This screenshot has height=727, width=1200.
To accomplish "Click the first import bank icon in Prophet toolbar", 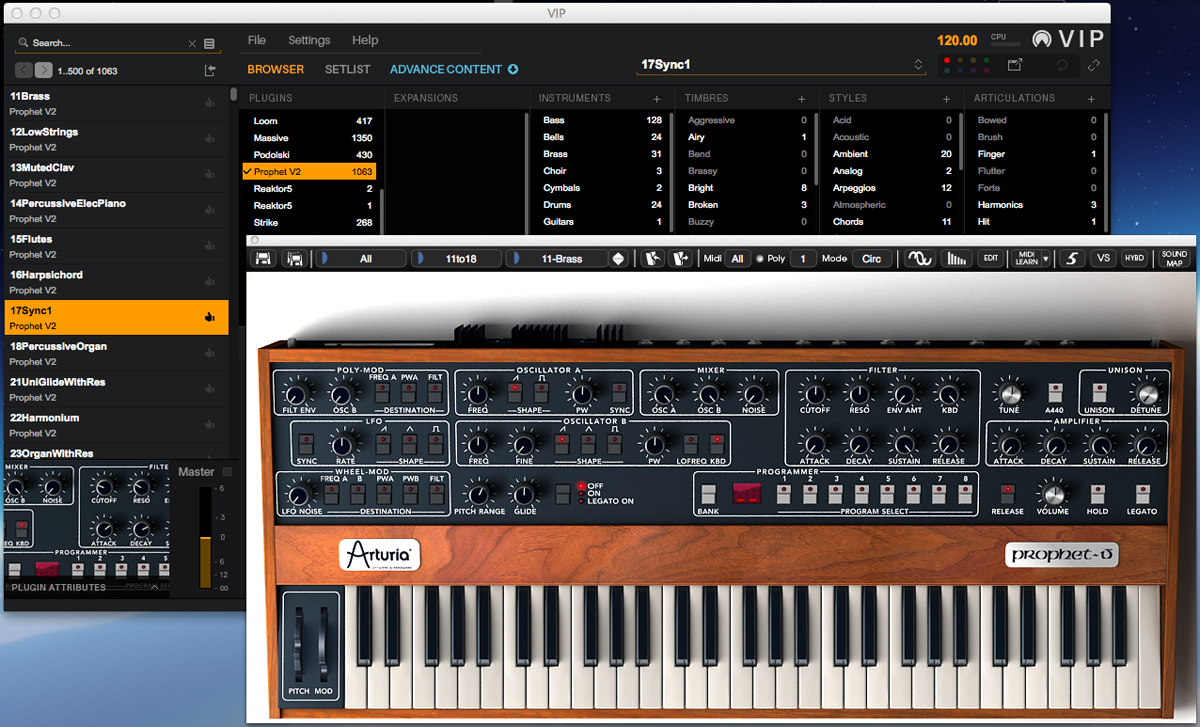I will tap(651, 258).
